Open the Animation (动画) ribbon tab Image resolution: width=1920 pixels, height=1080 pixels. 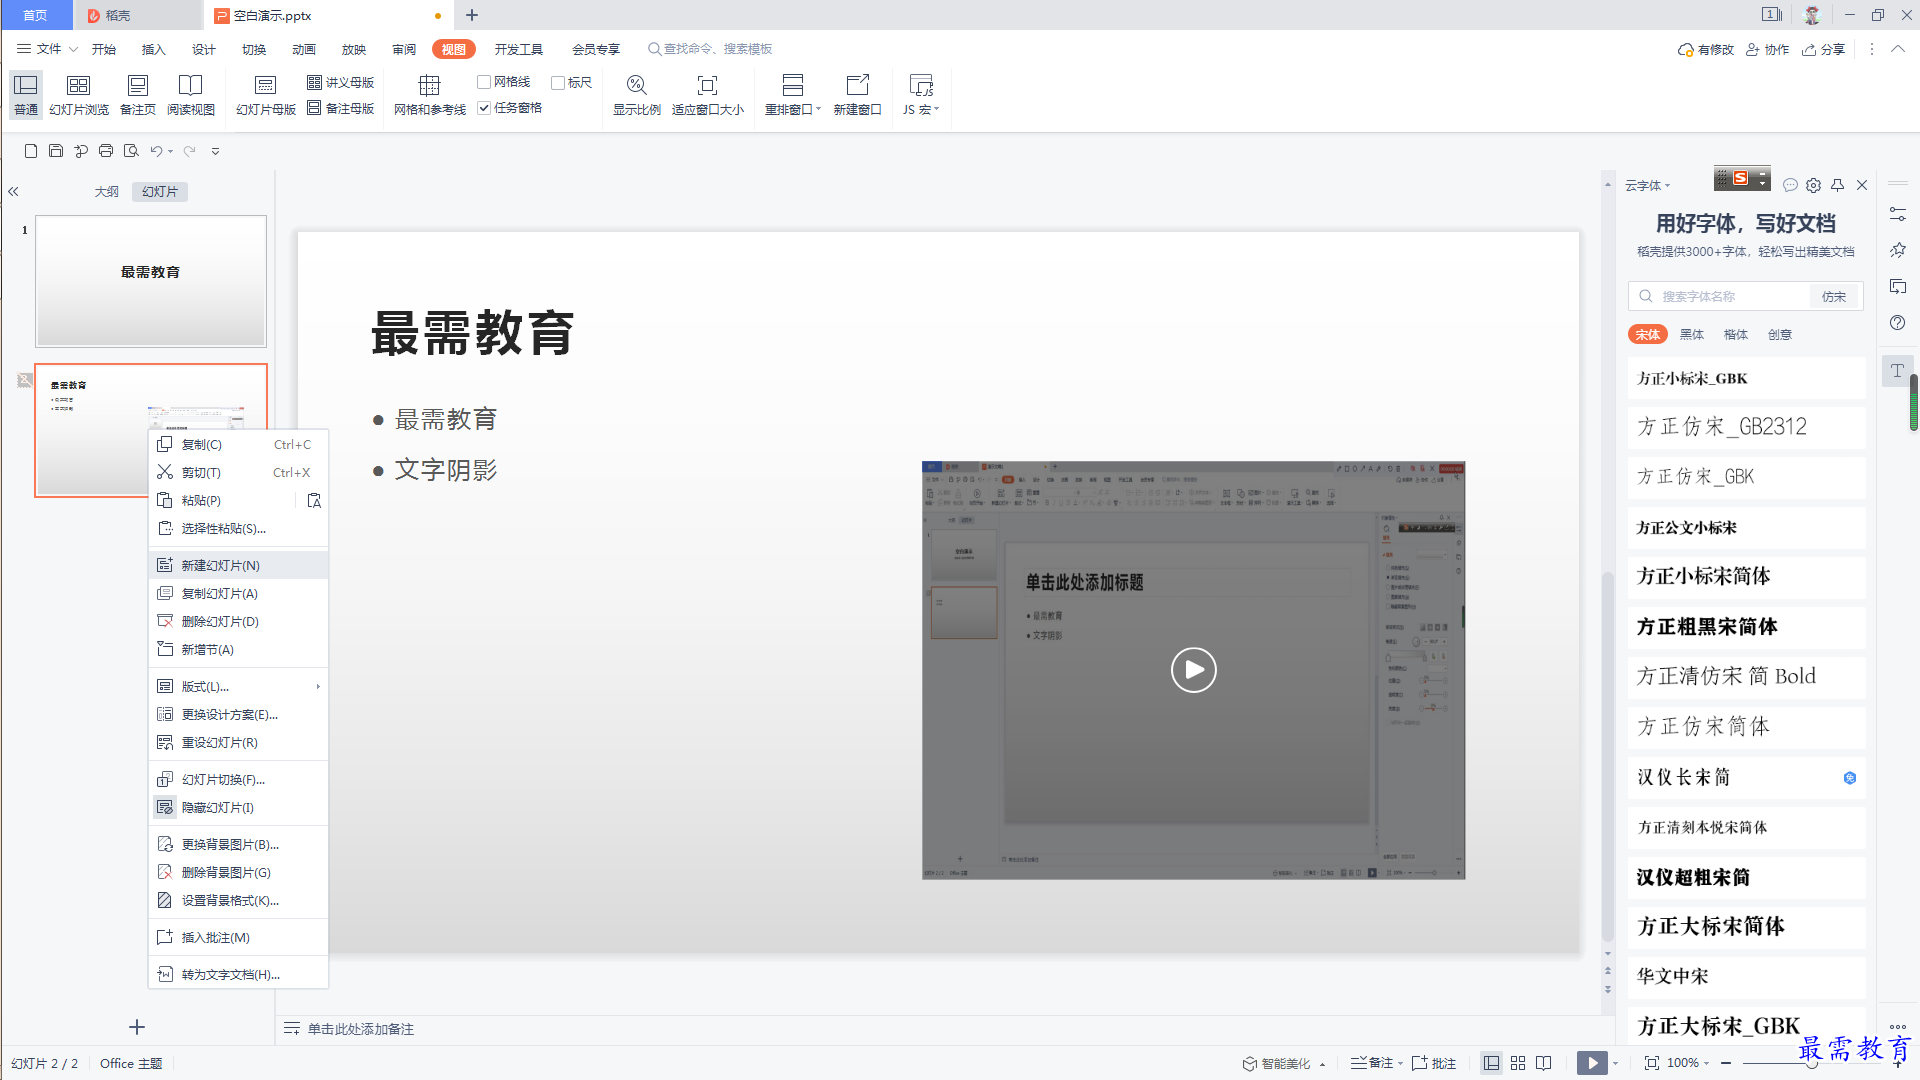coord(304,49)
